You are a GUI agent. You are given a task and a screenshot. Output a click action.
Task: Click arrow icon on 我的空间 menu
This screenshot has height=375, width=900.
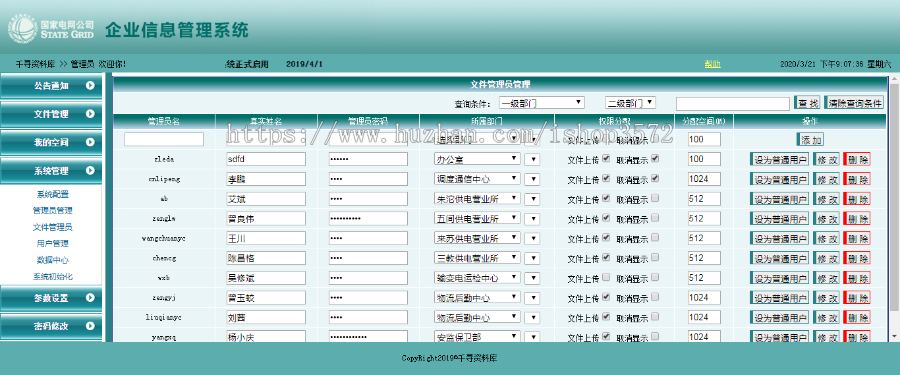coord(90,142)
